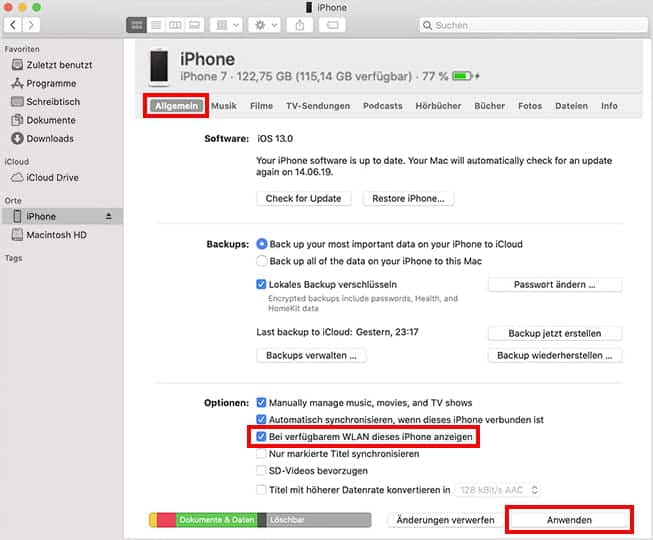The height and width of the screenshot is (540, 653).
Task: Switch to the Musik tab
Action: (224, 106)
